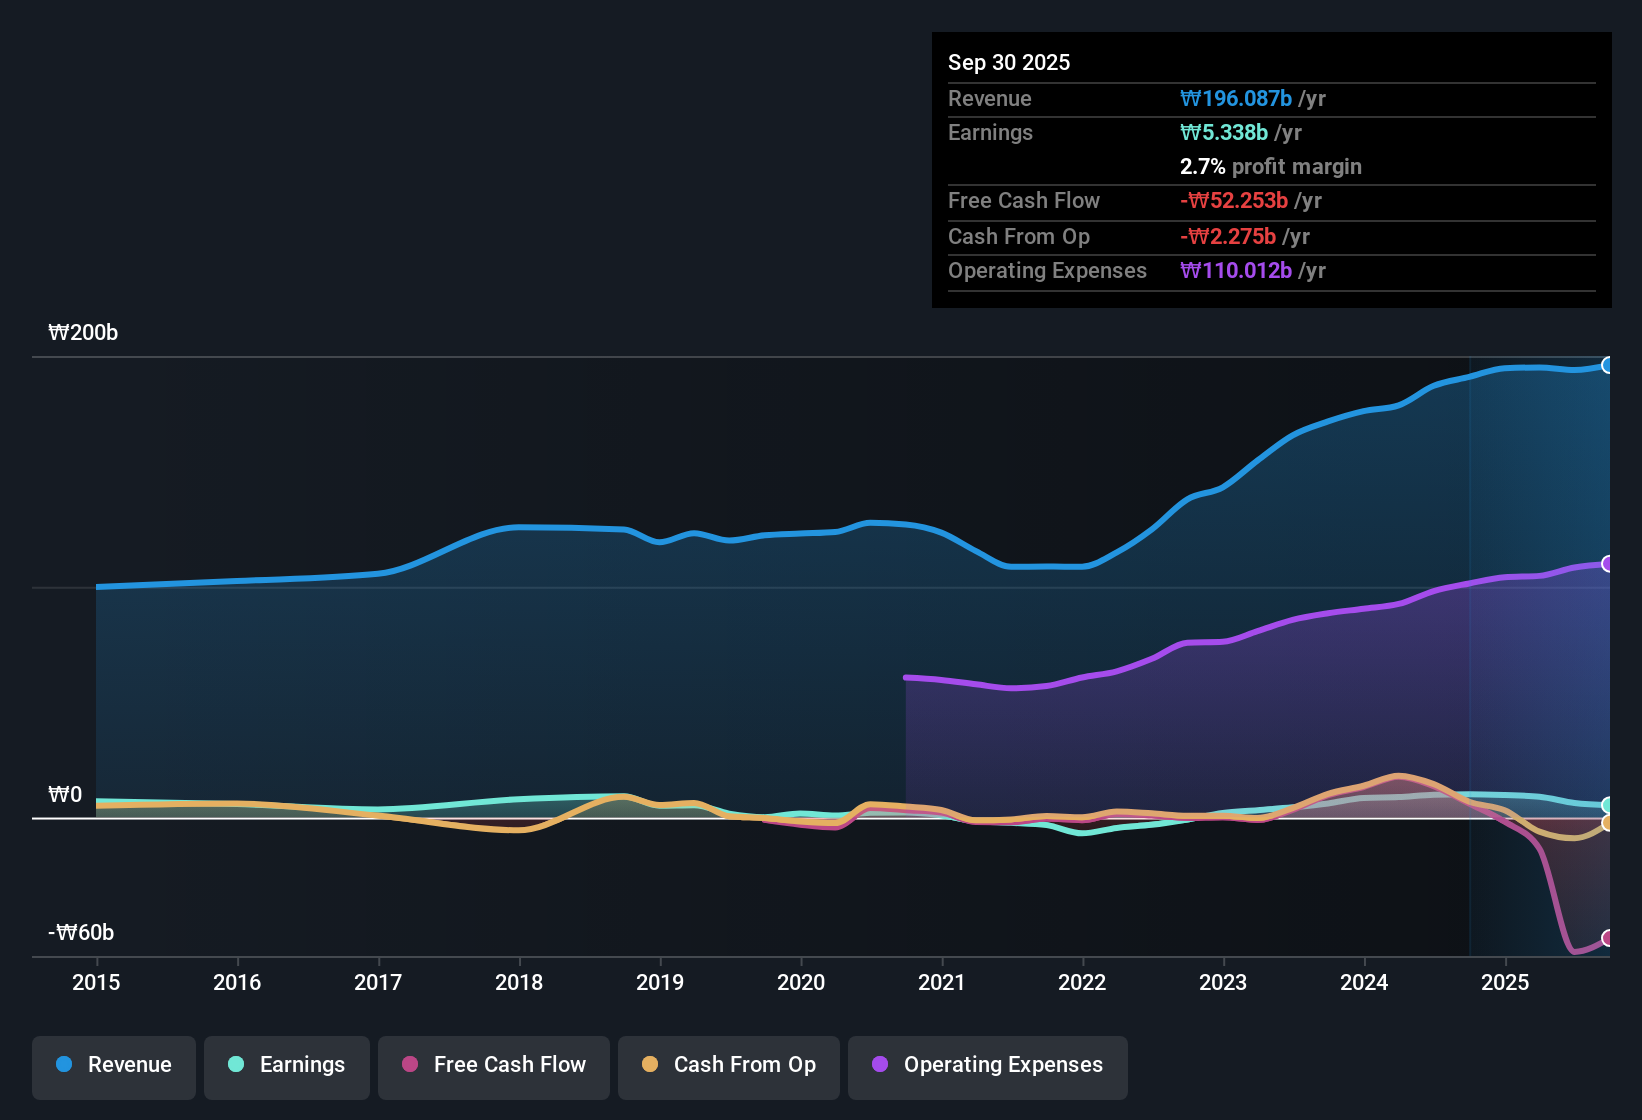Select the 2020 label on the timeline

point(801,983)
